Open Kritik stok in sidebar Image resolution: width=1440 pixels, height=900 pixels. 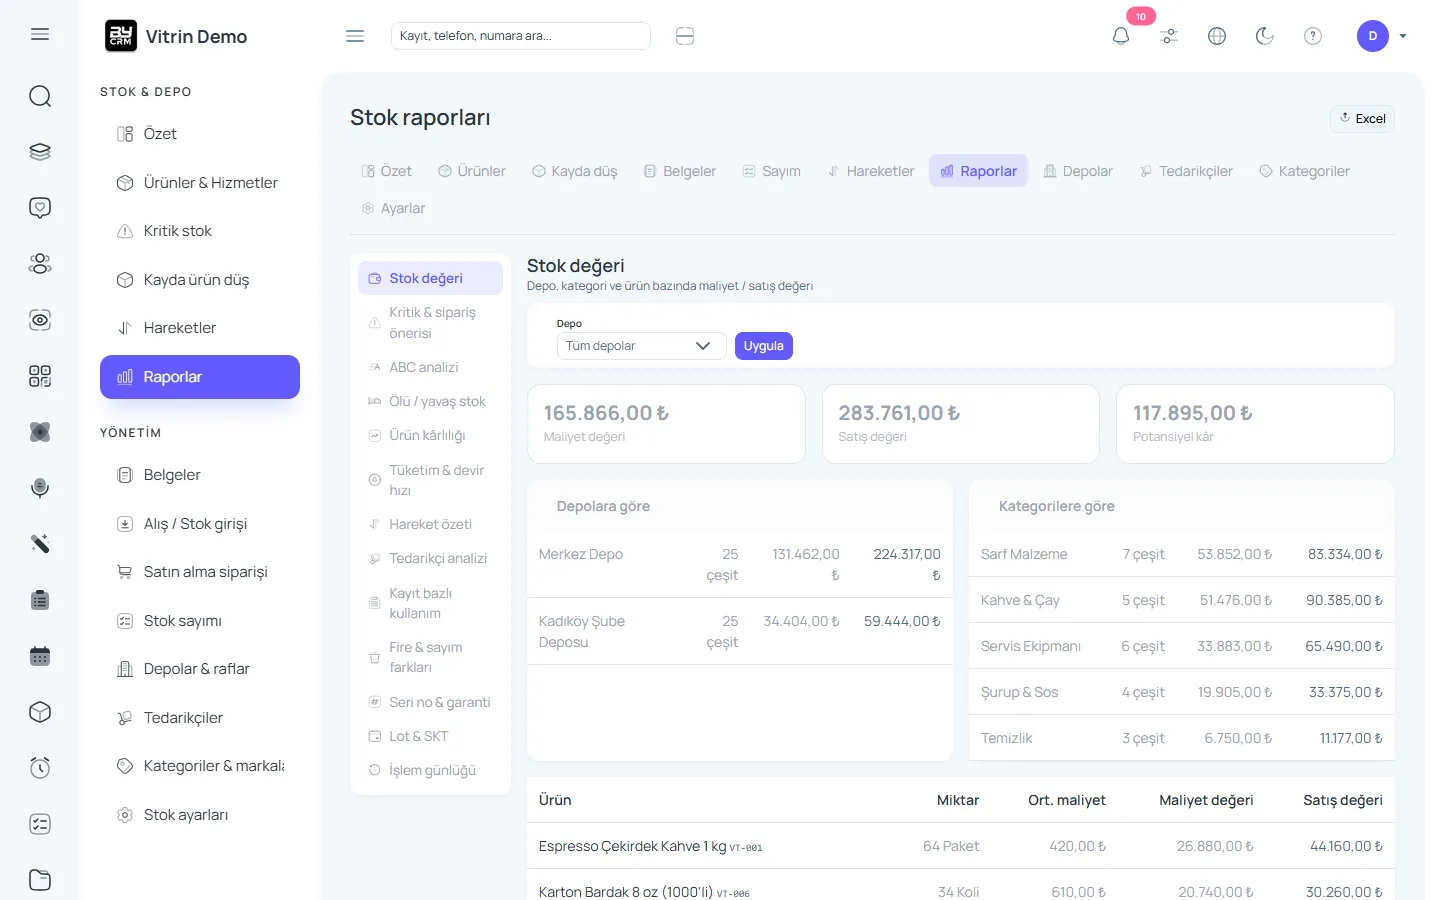(200, 231)
